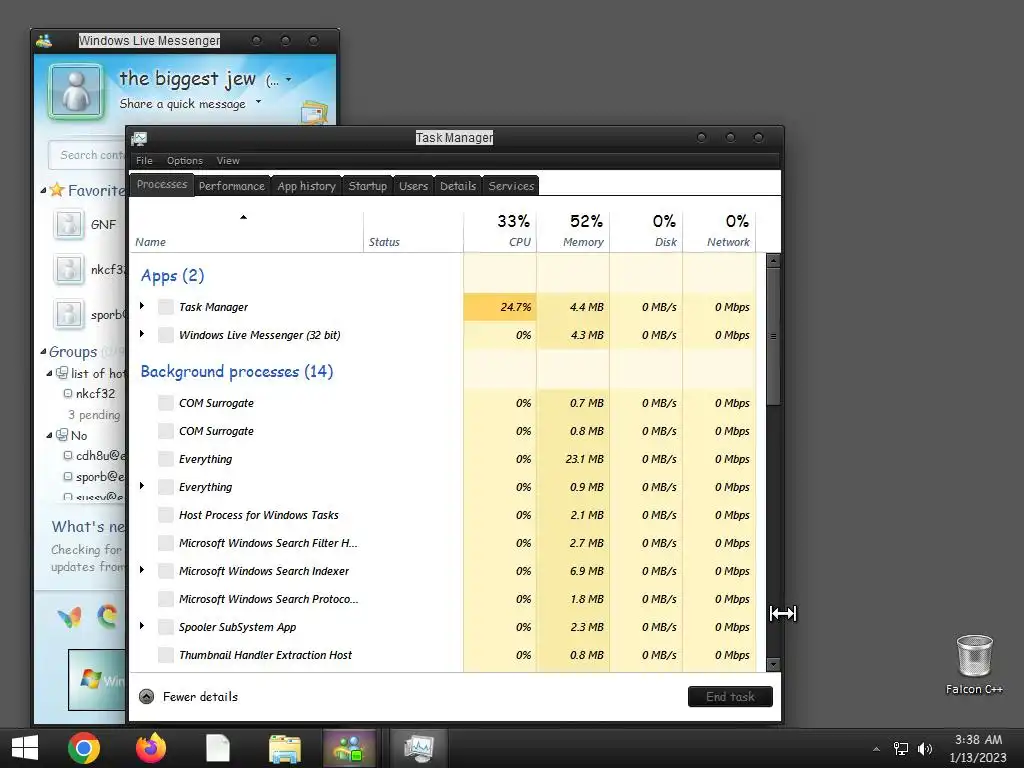
Task: Switch to the Users tab
Action: coord(413,186)
